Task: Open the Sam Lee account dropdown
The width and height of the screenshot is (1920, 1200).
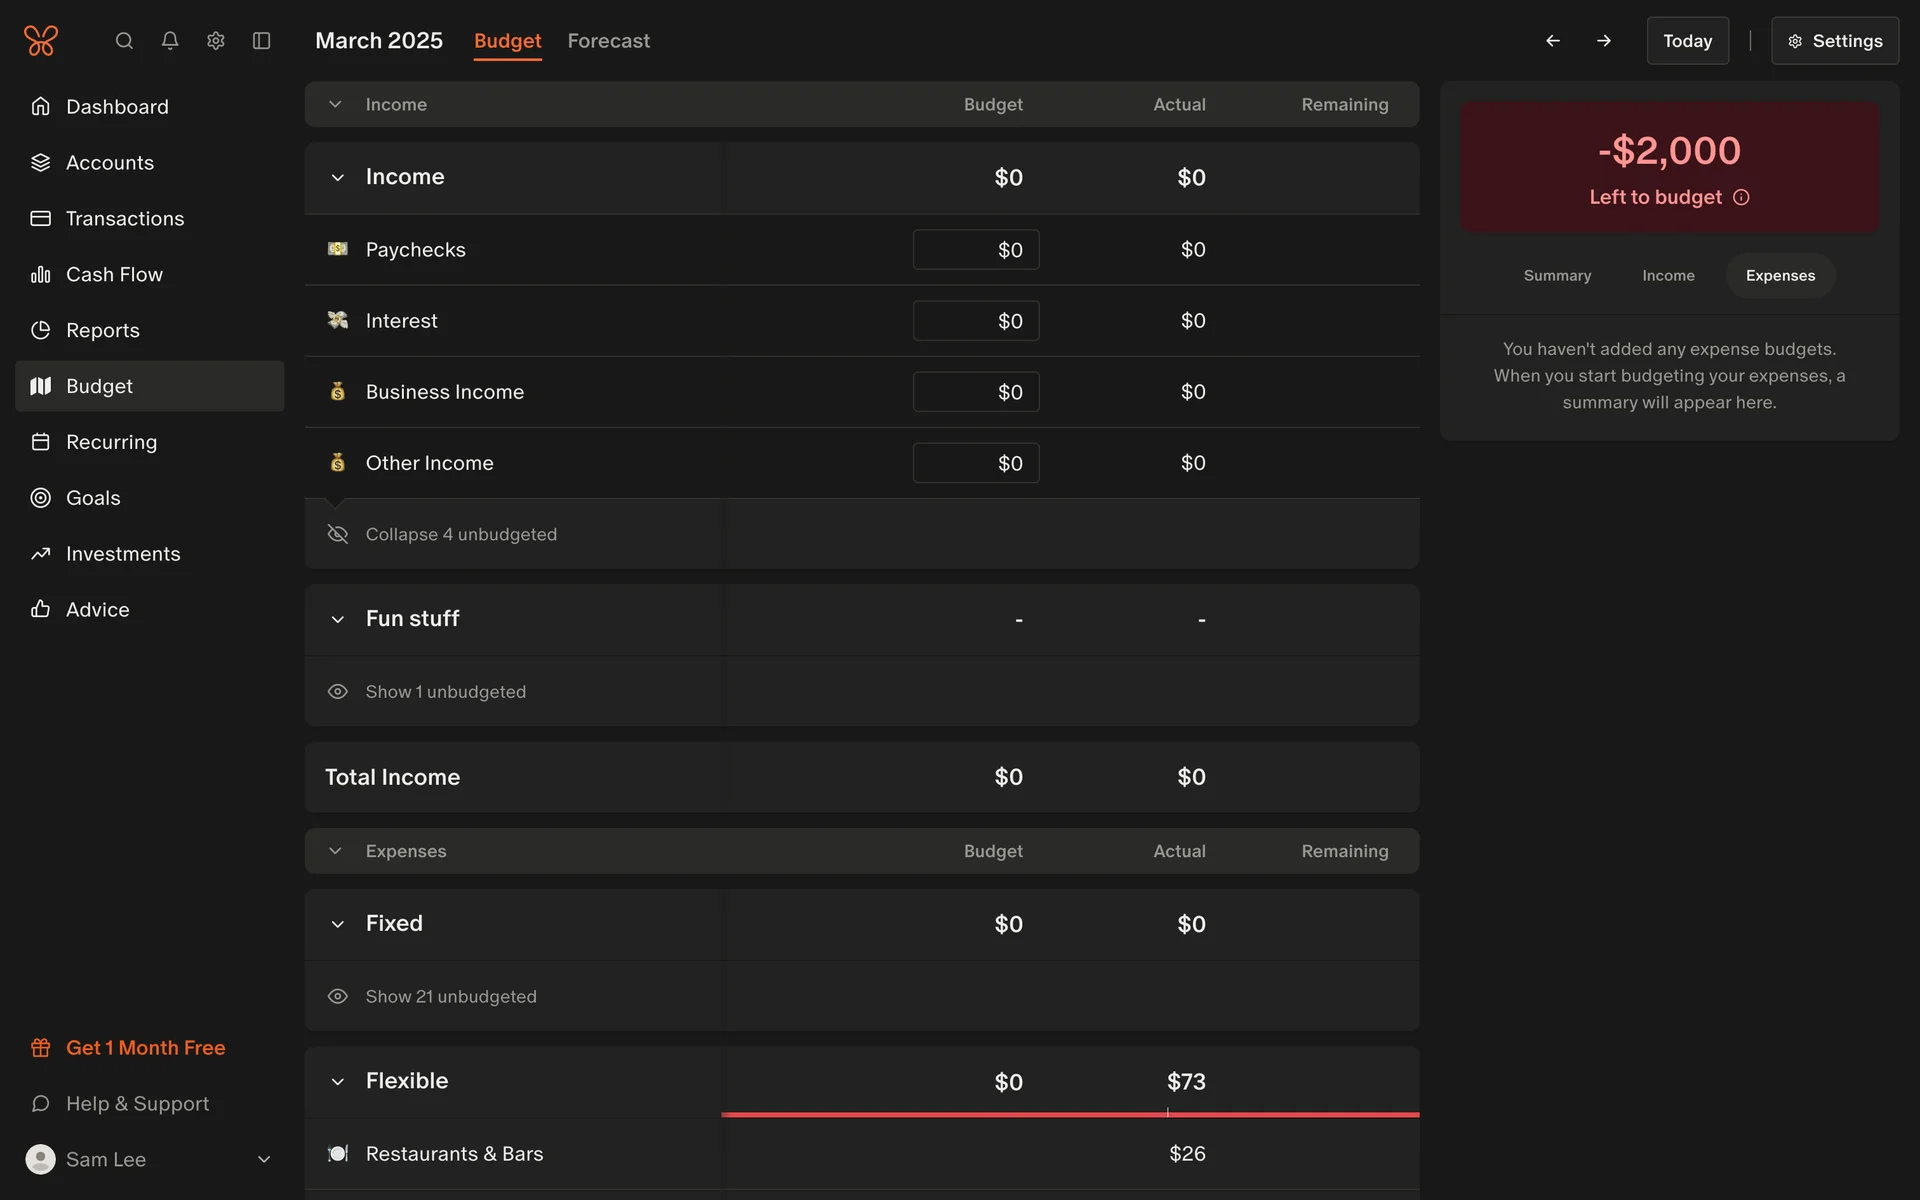Action: (x=264, y=1159)
